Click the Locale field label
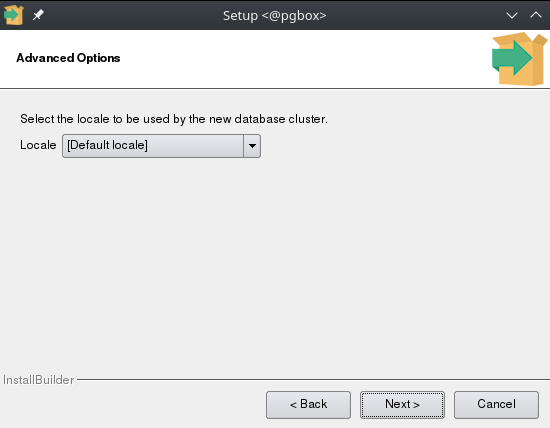This screenshot has width=550, height=428. pos(38,145)
